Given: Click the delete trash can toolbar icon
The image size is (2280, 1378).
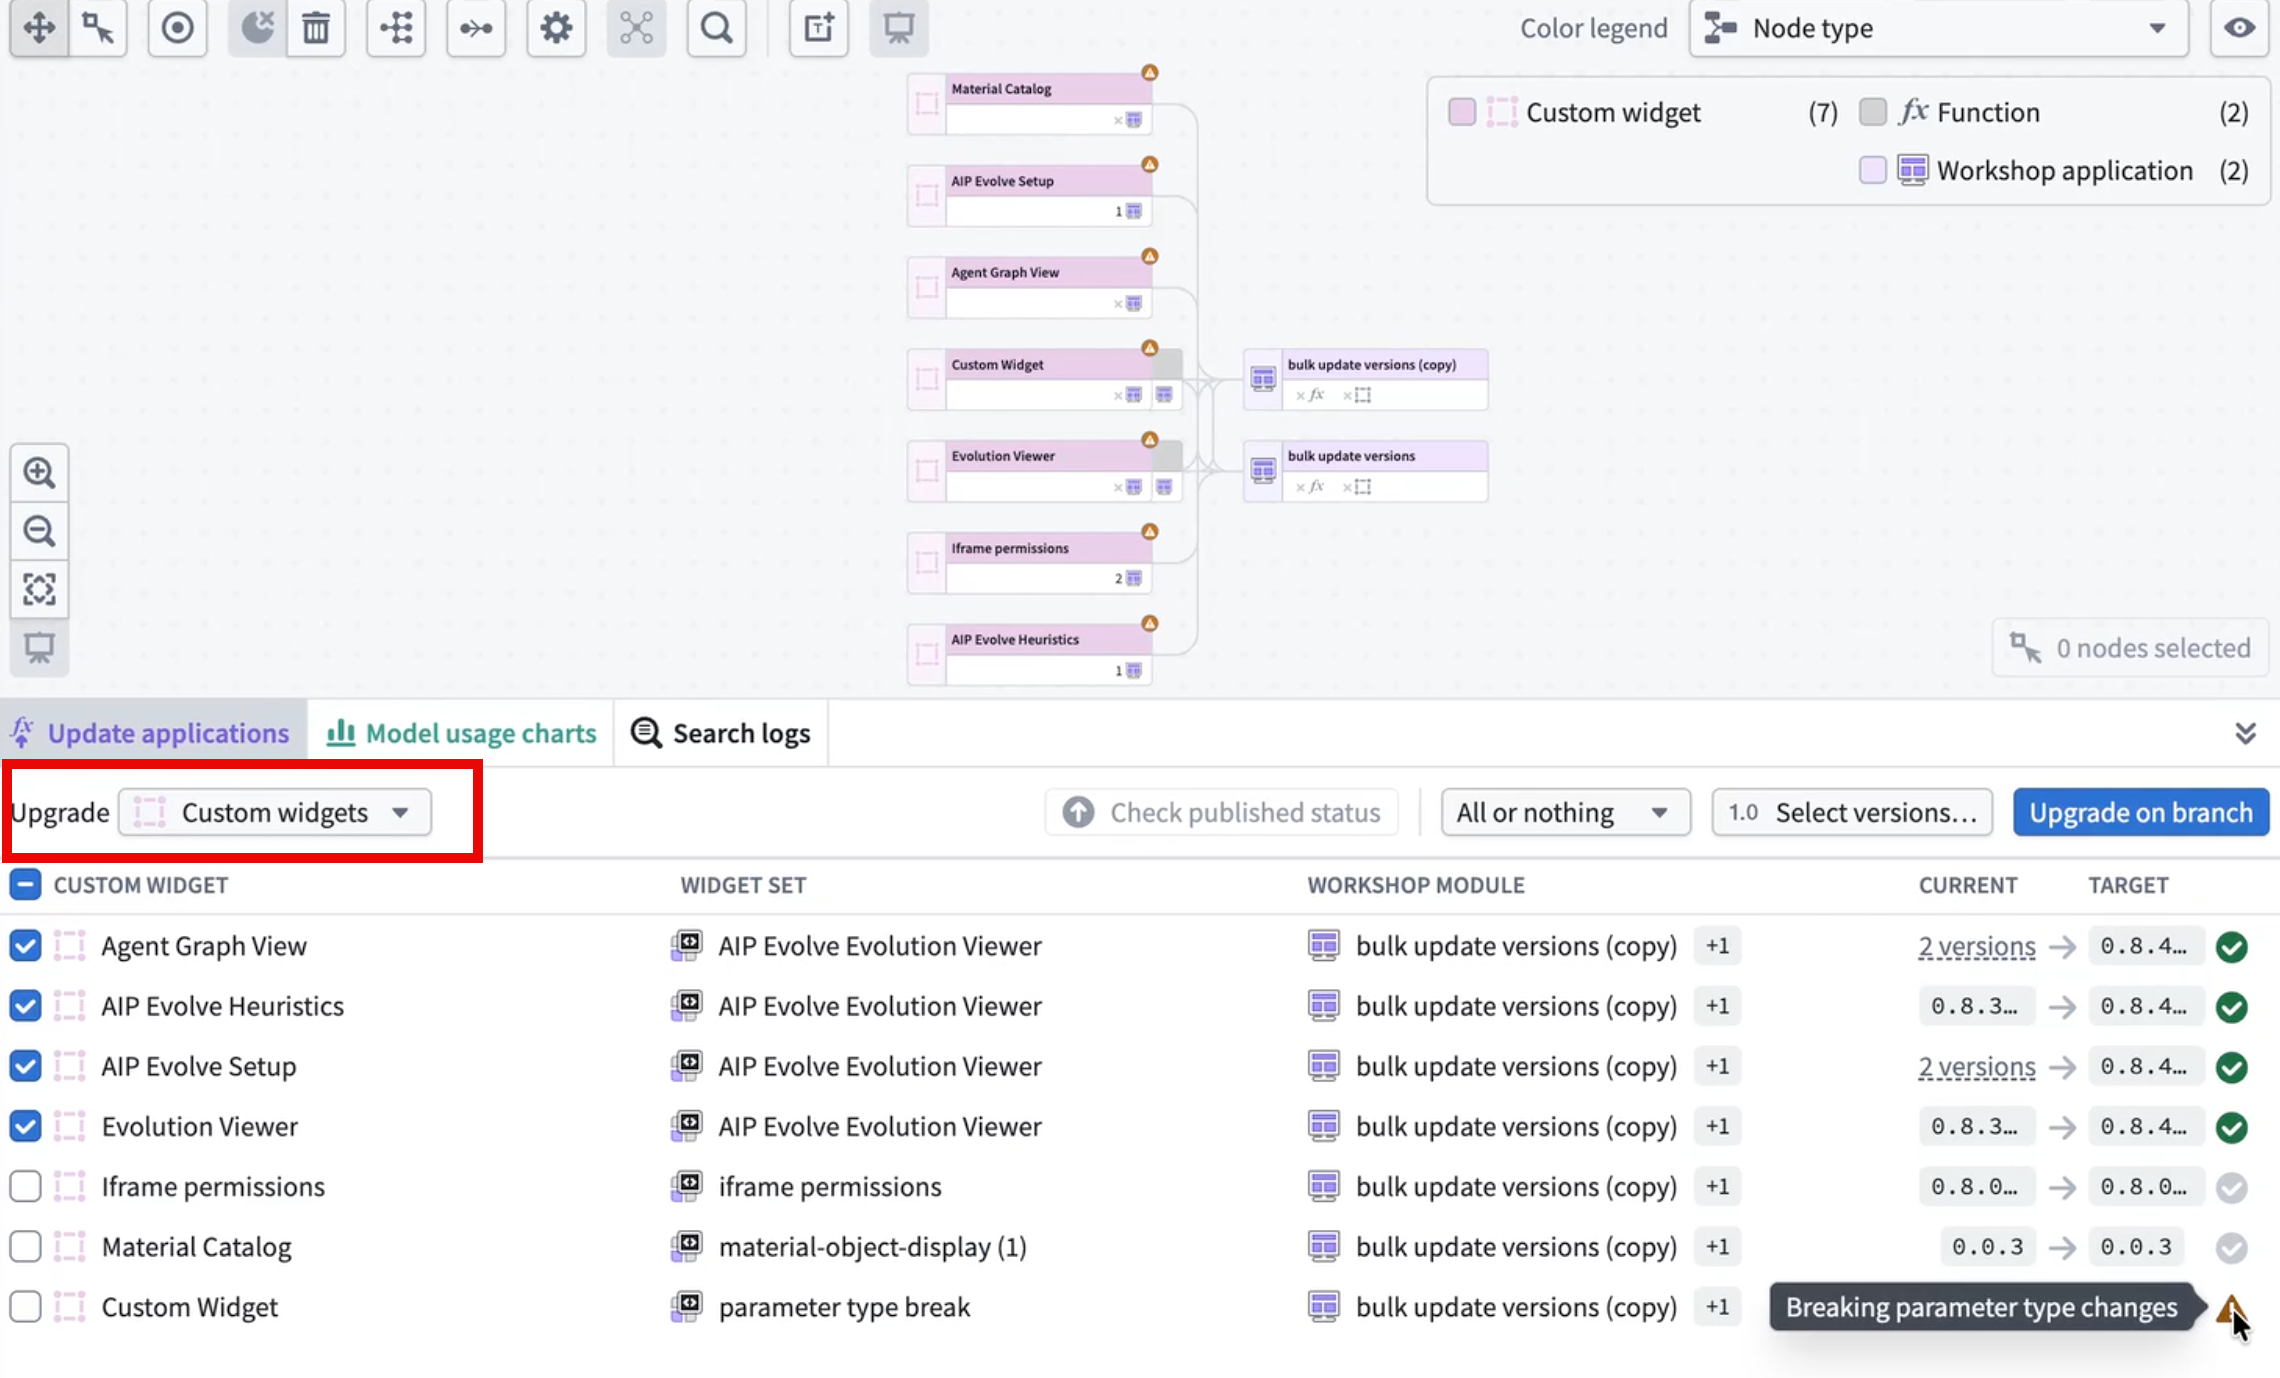Looking at the screenshot, I should [x=316, y=27].
